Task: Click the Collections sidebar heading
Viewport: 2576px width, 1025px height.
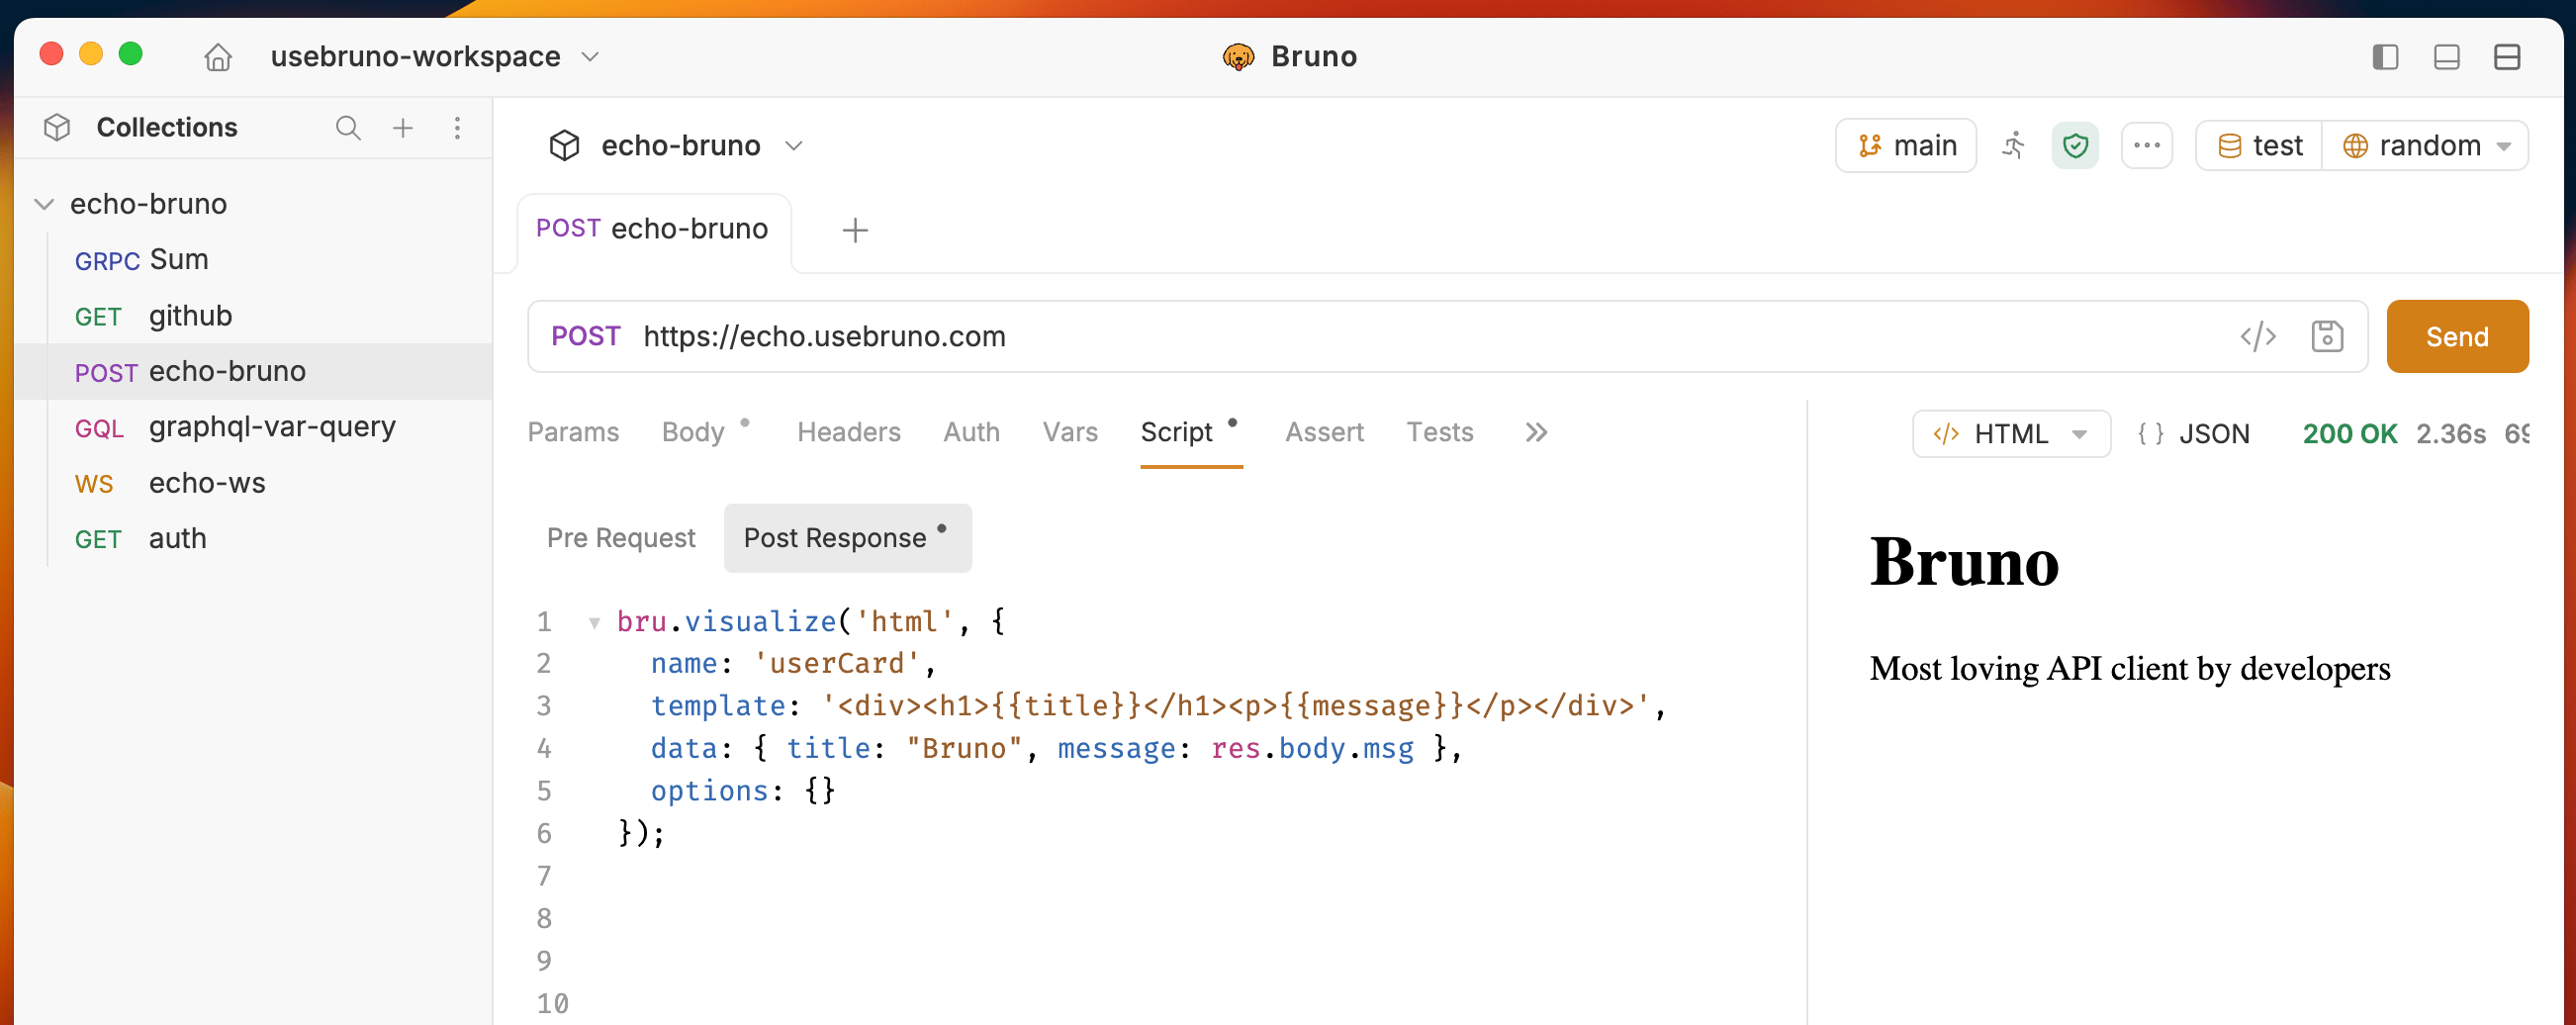Action: click(167, 127)
